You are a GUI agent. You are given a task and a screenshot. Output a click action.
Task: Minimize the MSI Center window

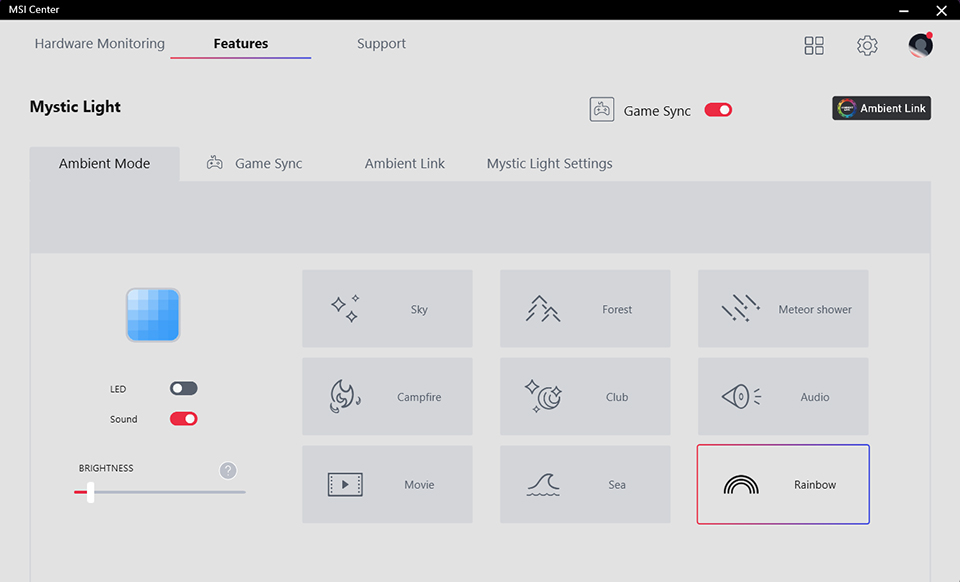(x=904, y=10)
